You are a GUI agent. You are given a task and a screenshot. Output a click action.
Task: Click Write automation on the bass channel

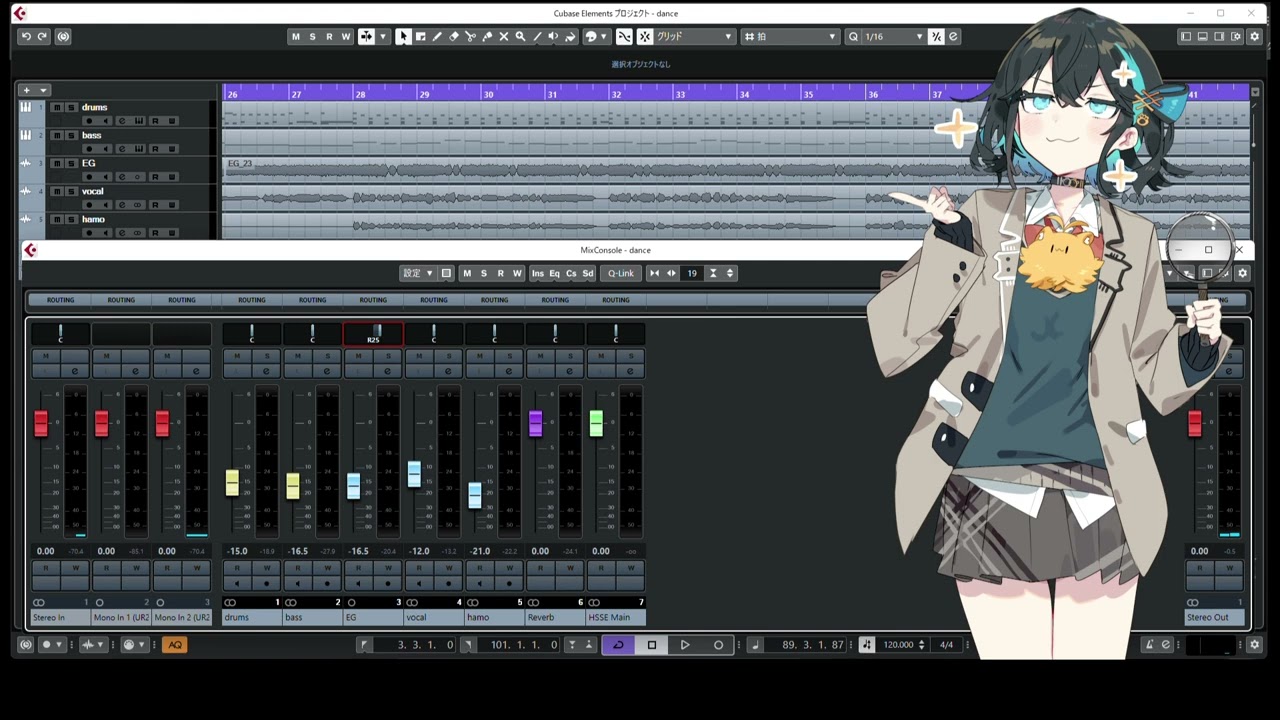(x=327, y=568)
